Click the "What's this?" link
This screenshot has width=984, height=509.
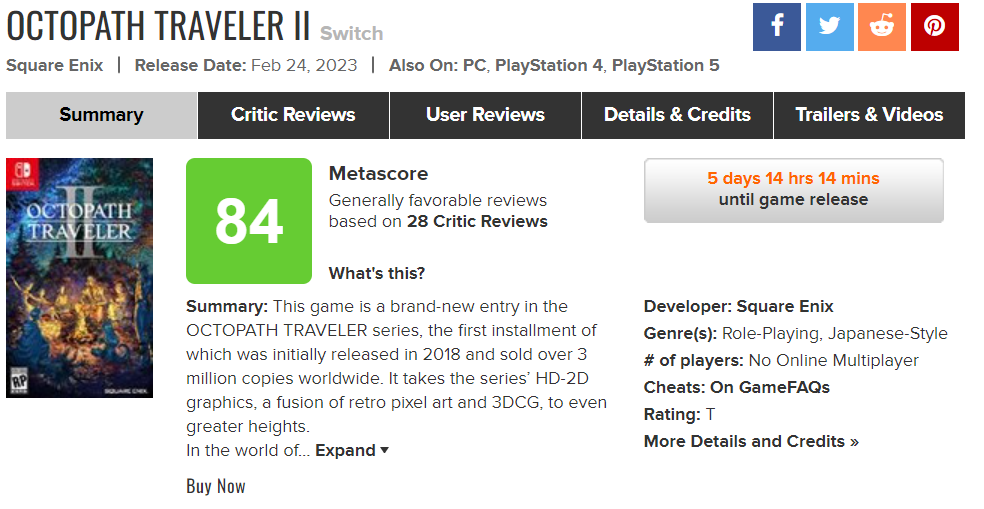pos(377,273)
